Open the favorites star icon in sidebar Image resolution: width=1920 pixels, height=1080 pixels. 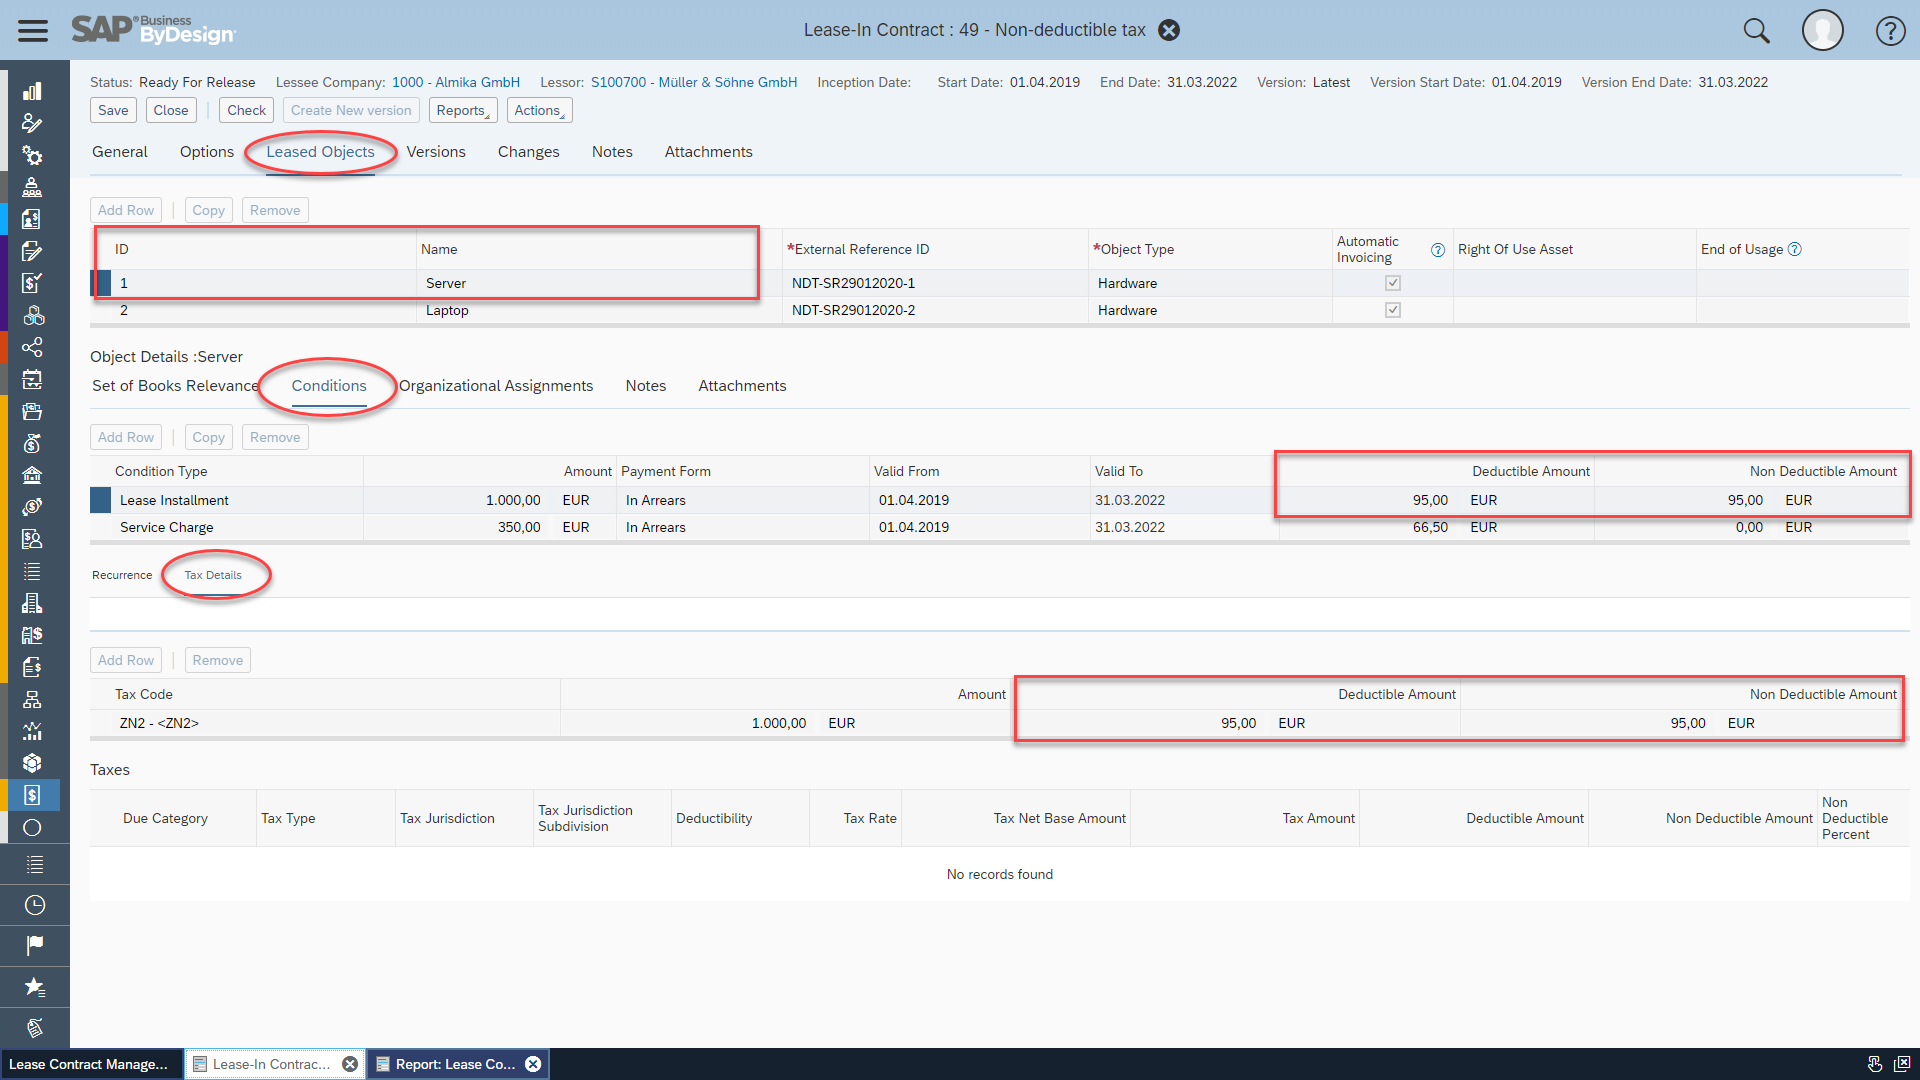click(x=34, y=987)
